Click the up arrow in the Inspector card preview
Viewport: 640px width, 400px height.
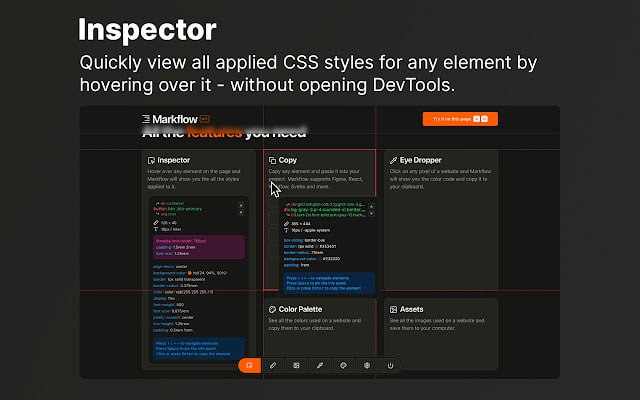(241, 205)
